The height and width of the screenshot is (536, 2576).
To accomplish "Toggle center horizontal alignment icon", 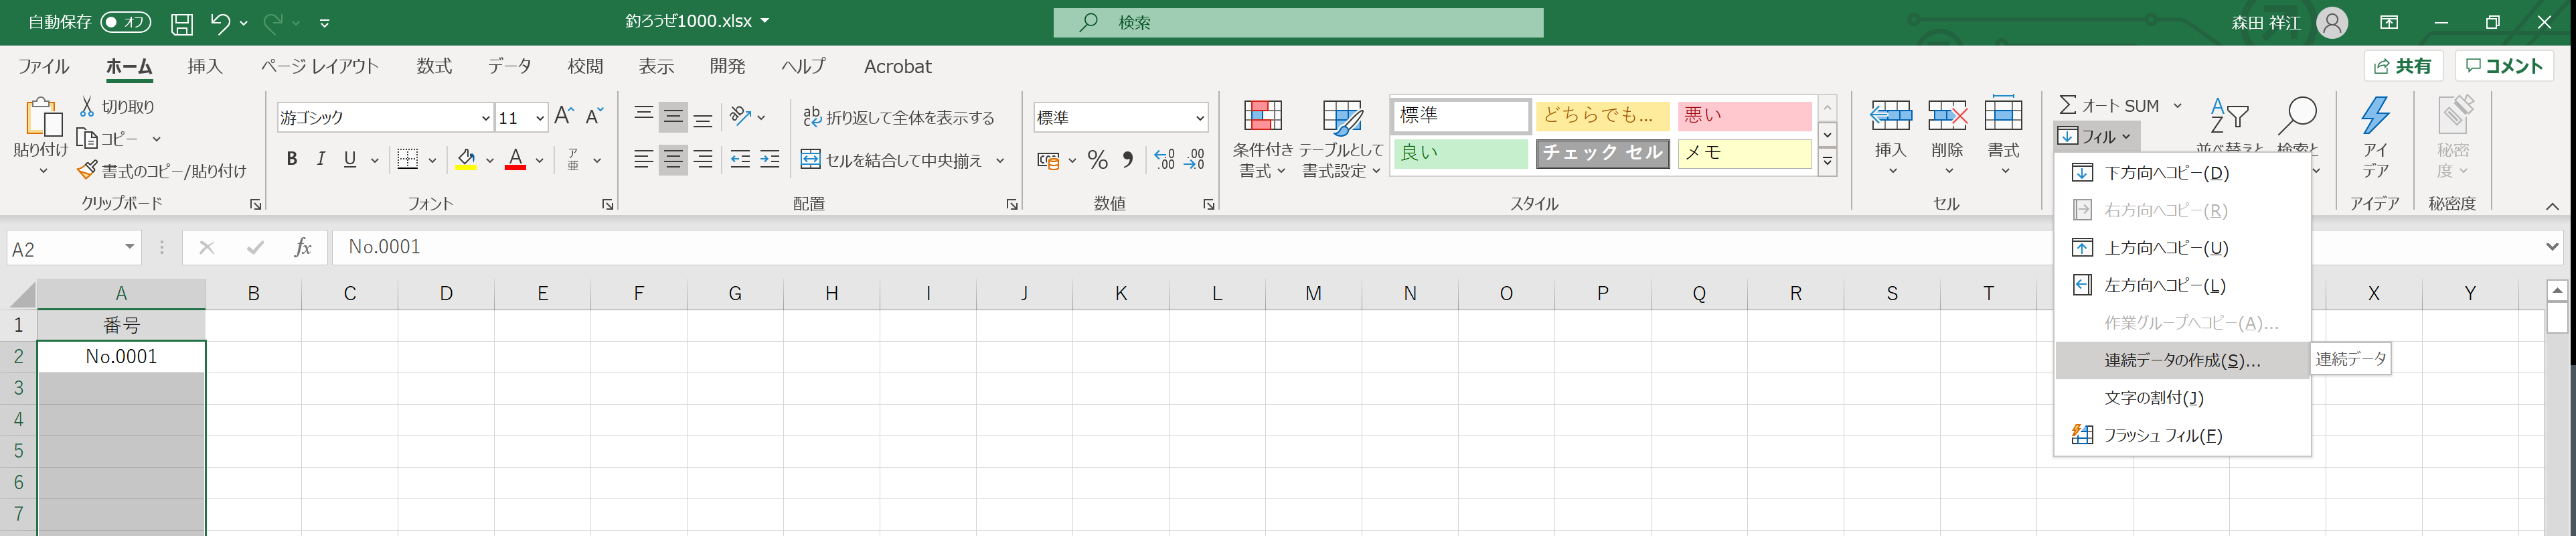I will (674, 159).
